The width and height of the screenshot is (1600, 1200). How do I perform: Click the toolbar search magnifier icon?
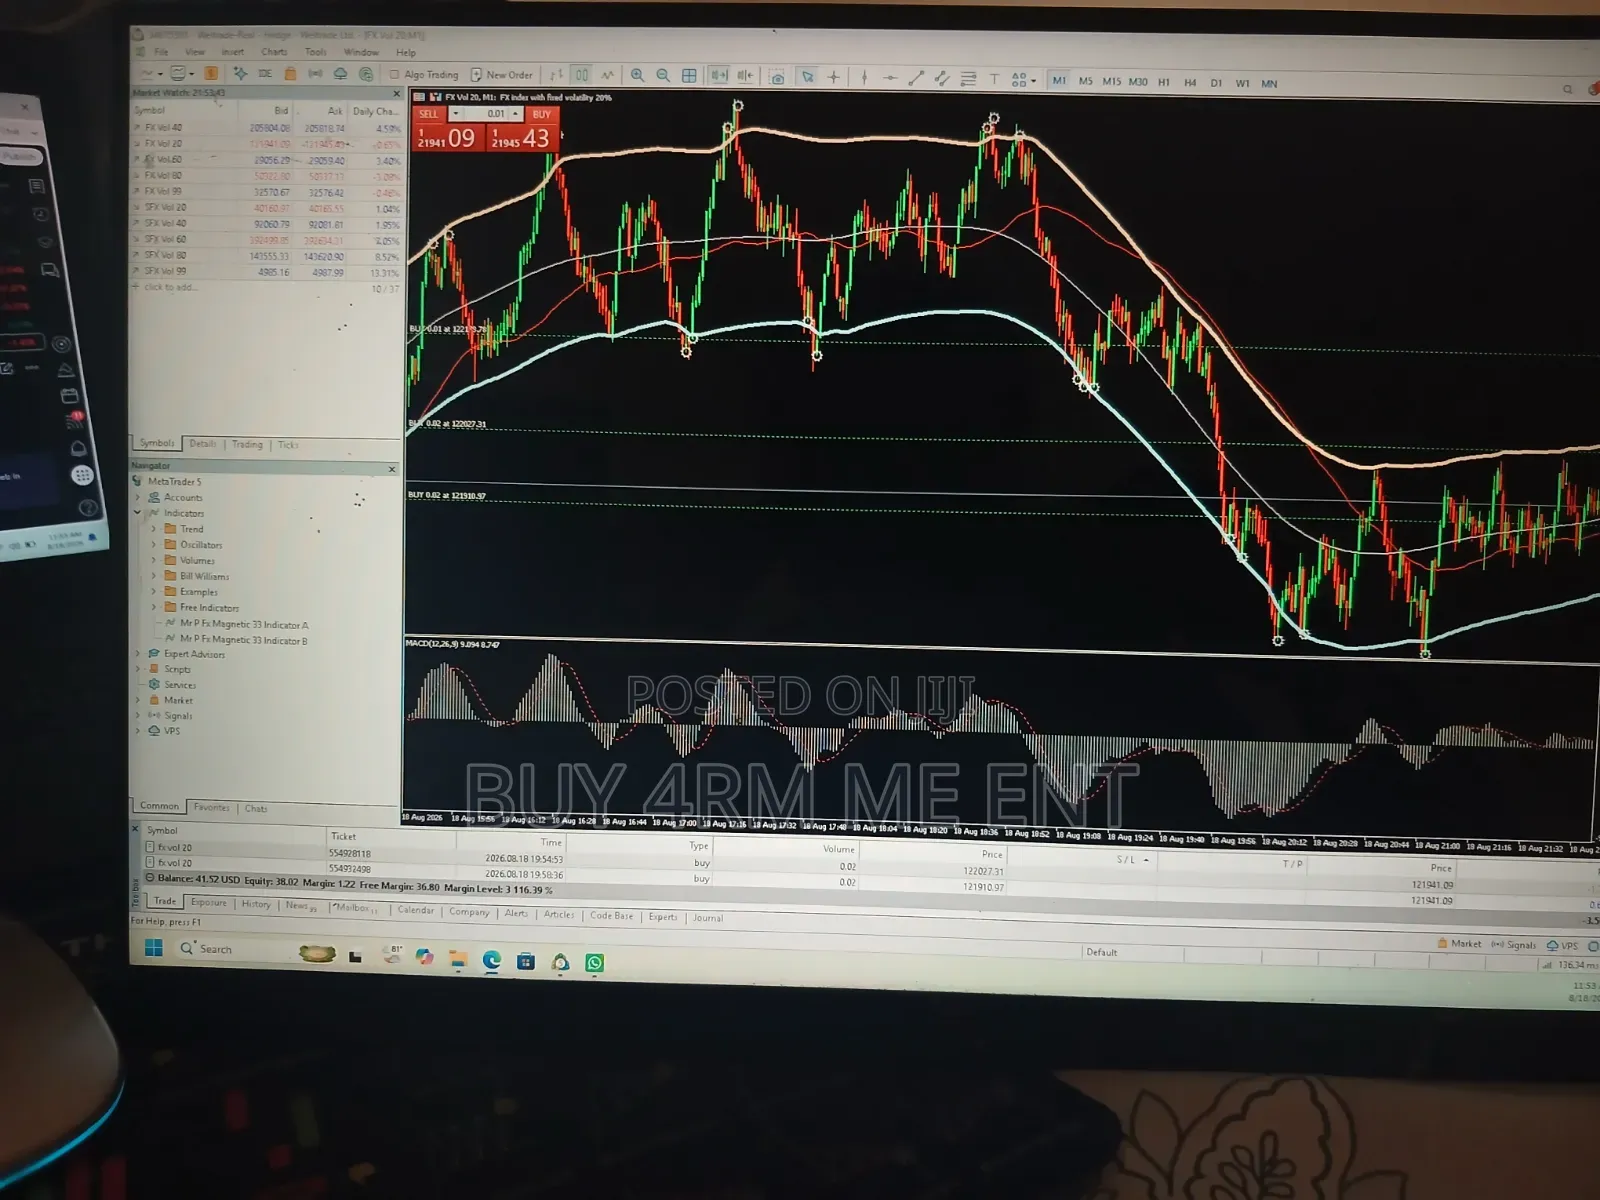[x=1567, y=89]
